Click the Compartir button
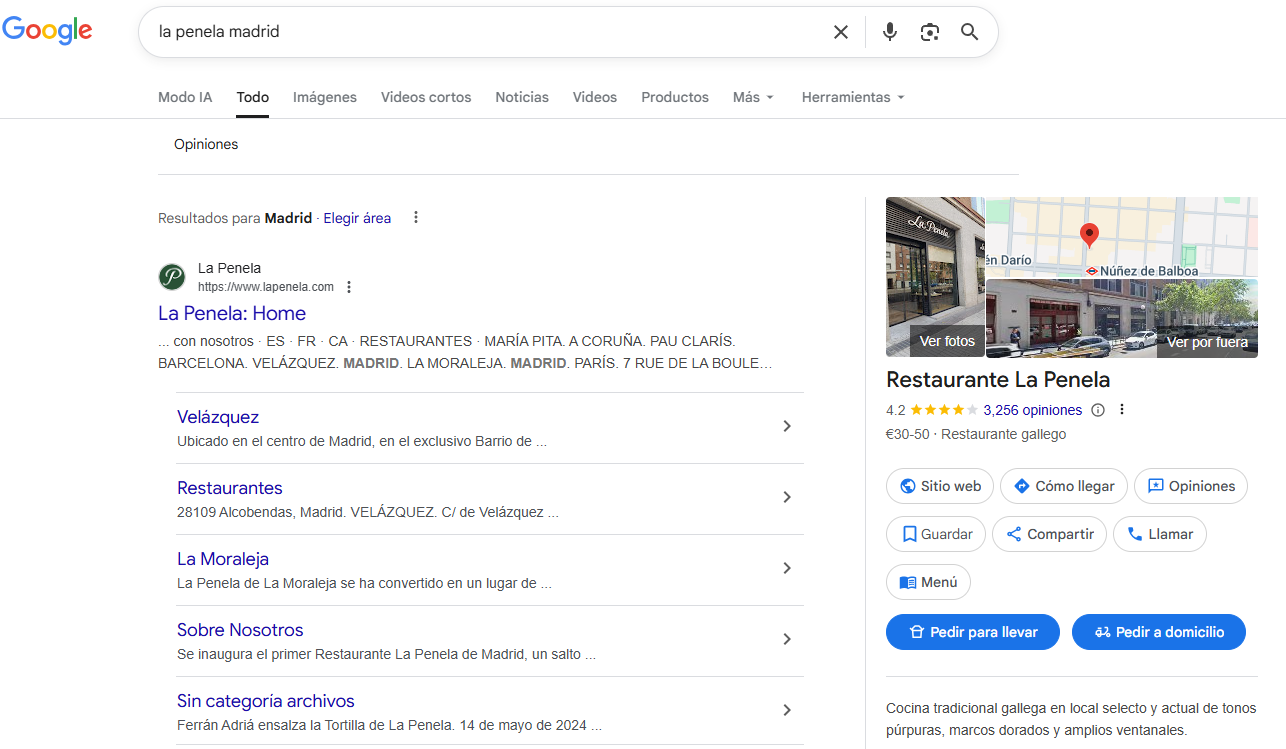The image size is (1286, 749). pyautogui.click(x=1049, y=534)
